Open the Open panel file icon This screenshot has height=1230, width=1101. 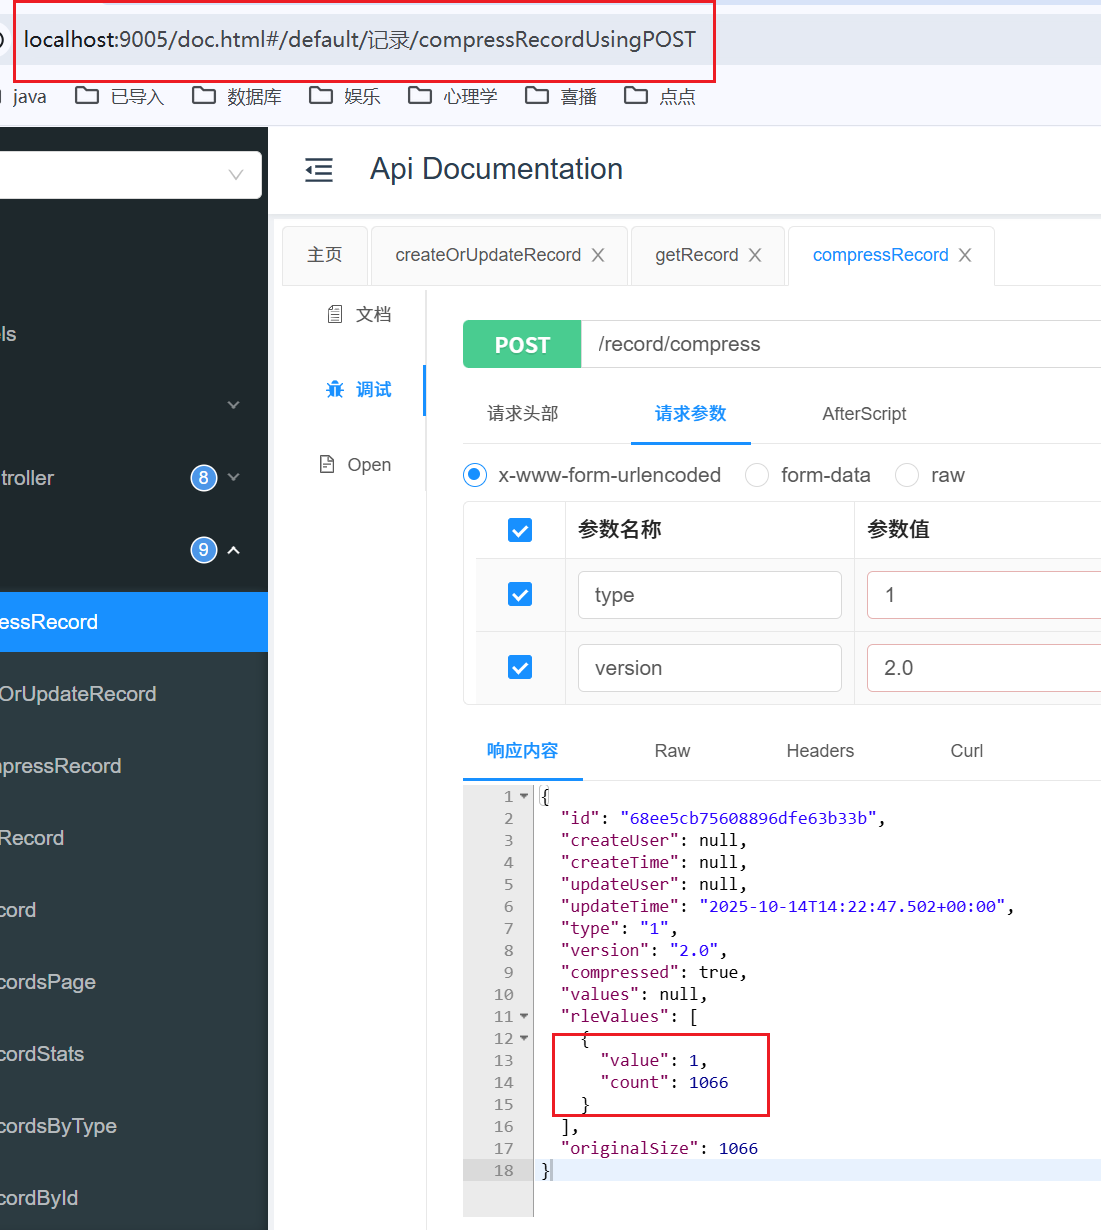(x=327, y=464)
